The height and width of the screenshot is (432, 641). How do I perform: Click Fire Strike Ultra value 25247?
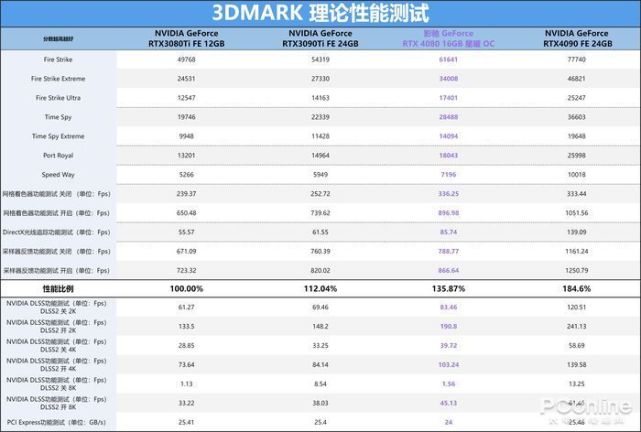tap(577, 98)
